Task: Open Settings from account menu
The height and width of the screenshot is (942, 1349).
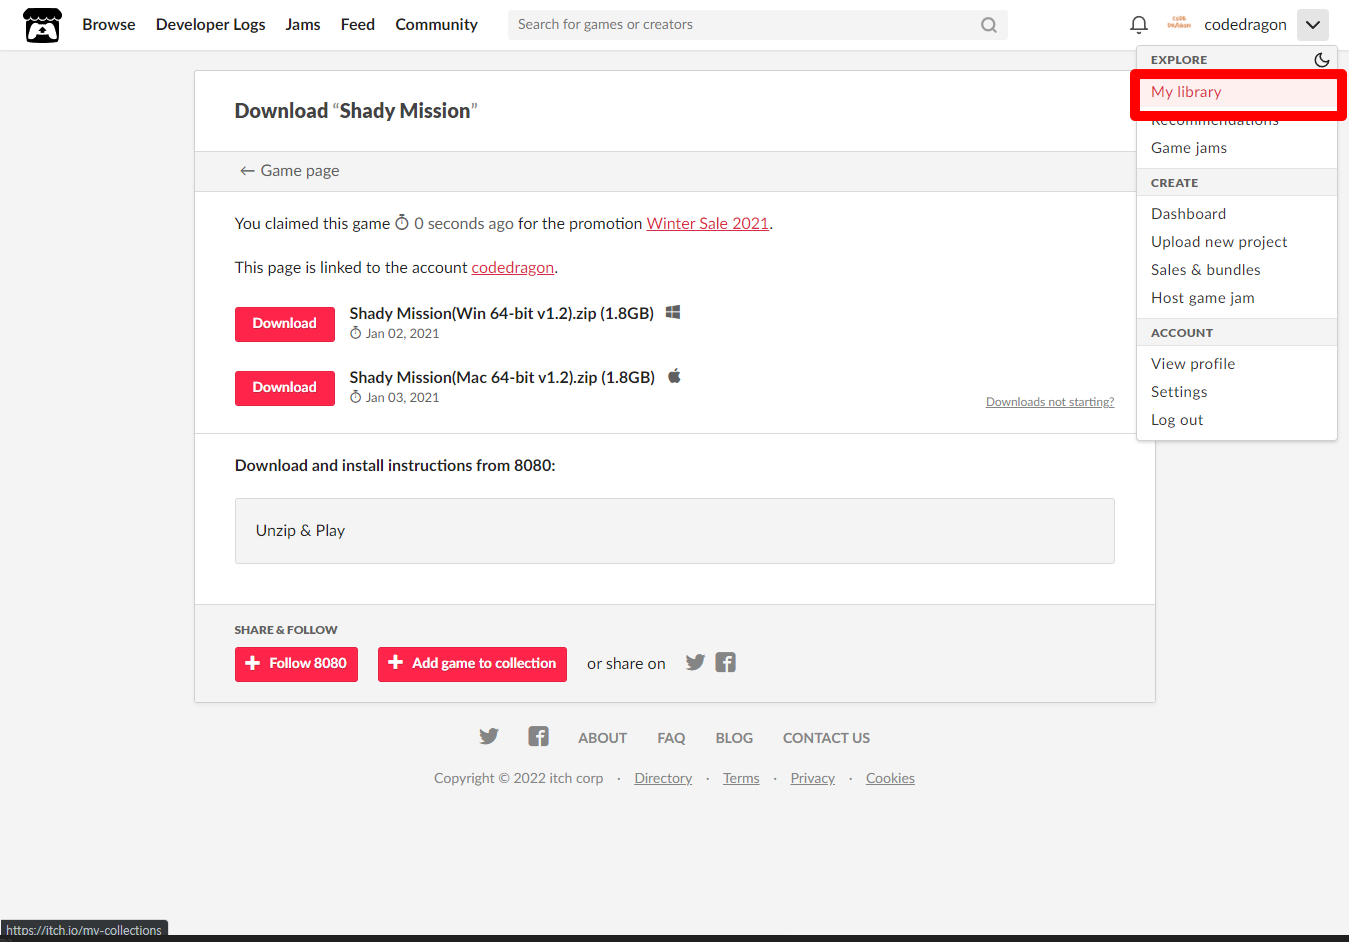Action: [1237, 392]
